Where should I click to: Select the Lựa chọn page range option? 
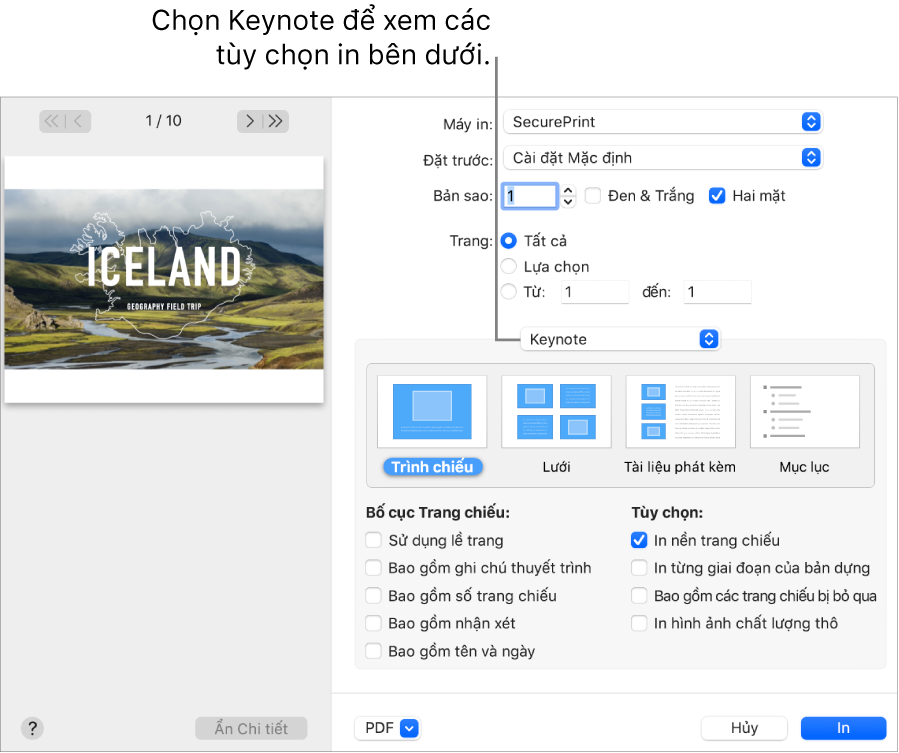click(x=510, y=266)
